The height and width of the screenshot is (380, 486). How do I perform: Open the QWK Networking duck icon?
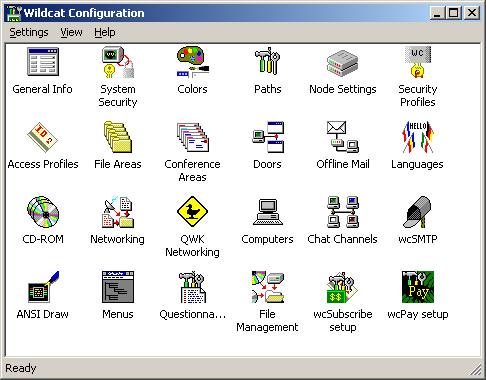(193, 212)
